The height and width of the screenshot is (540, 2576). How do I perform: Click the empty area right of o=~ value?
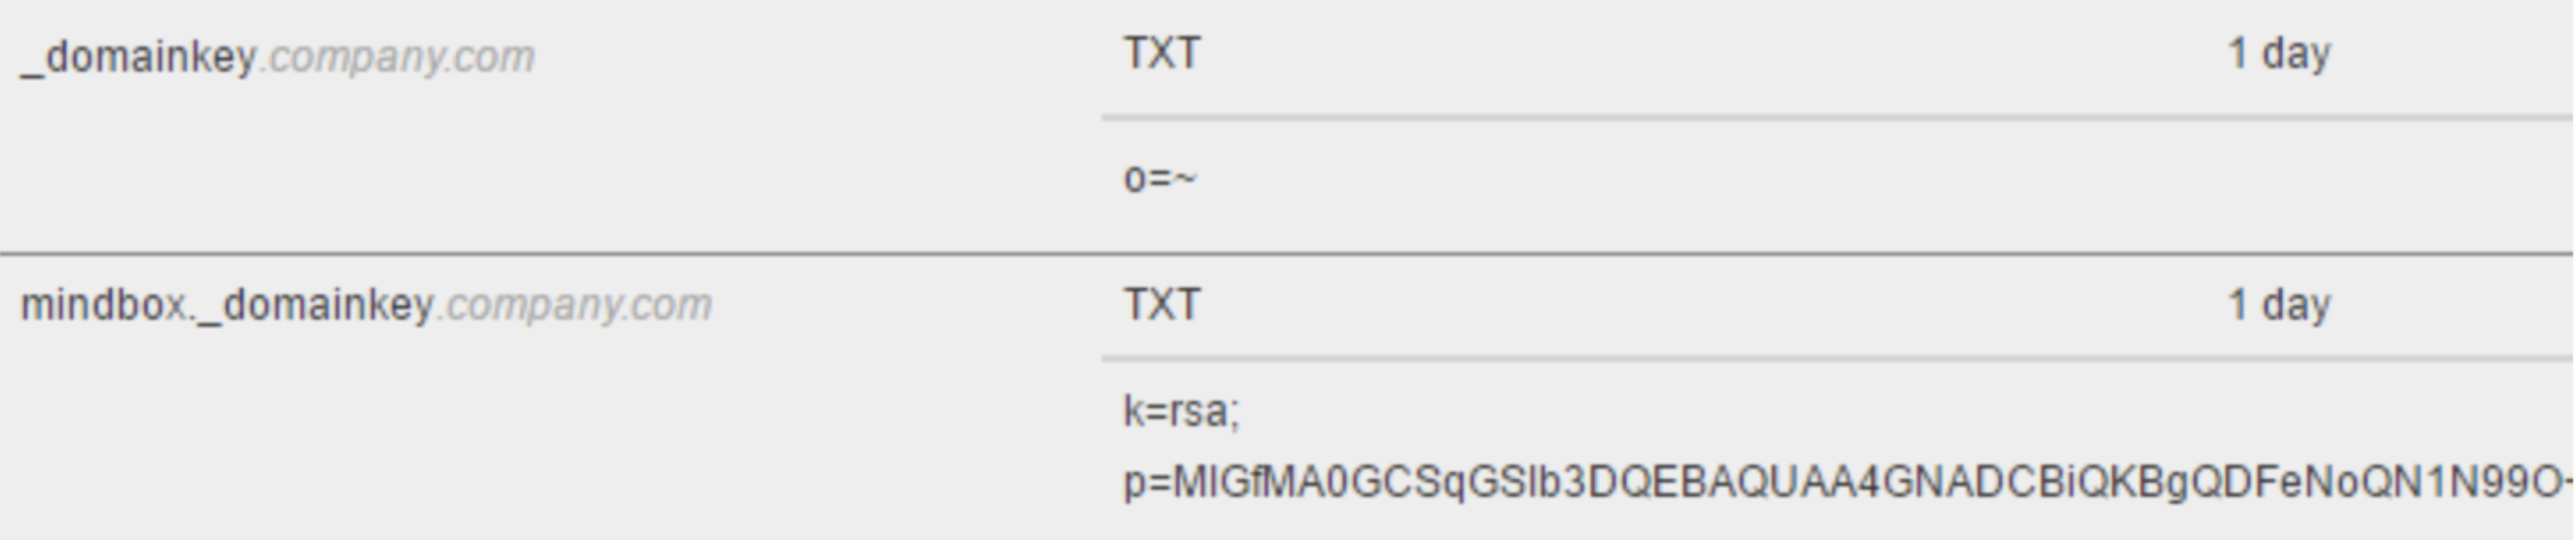(x=1880, y=180)
